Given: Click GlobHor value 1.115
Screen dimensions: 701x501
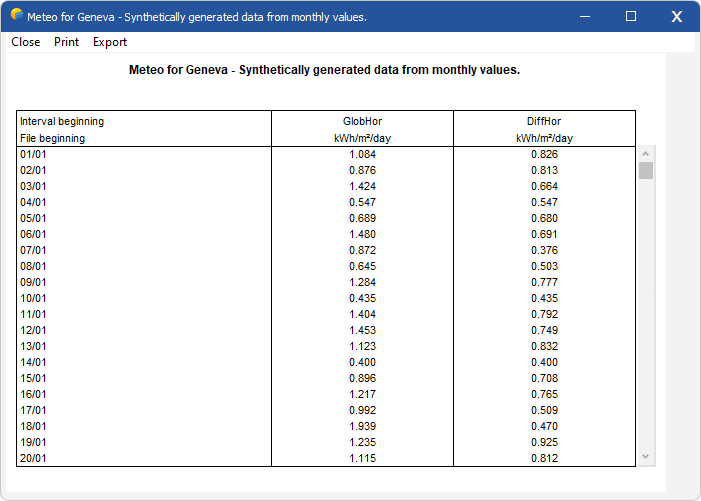Looking at the screenshot, I should click(362, 458).
